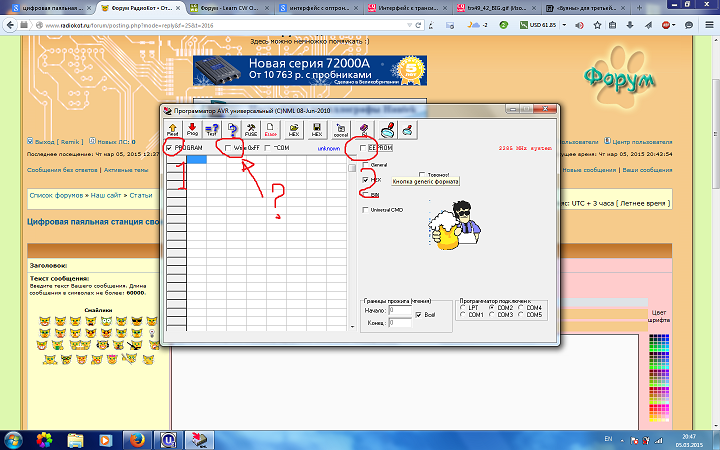Open the FUSE settings tool
This screenshot has height=450, width=720.
coord(251,129)
